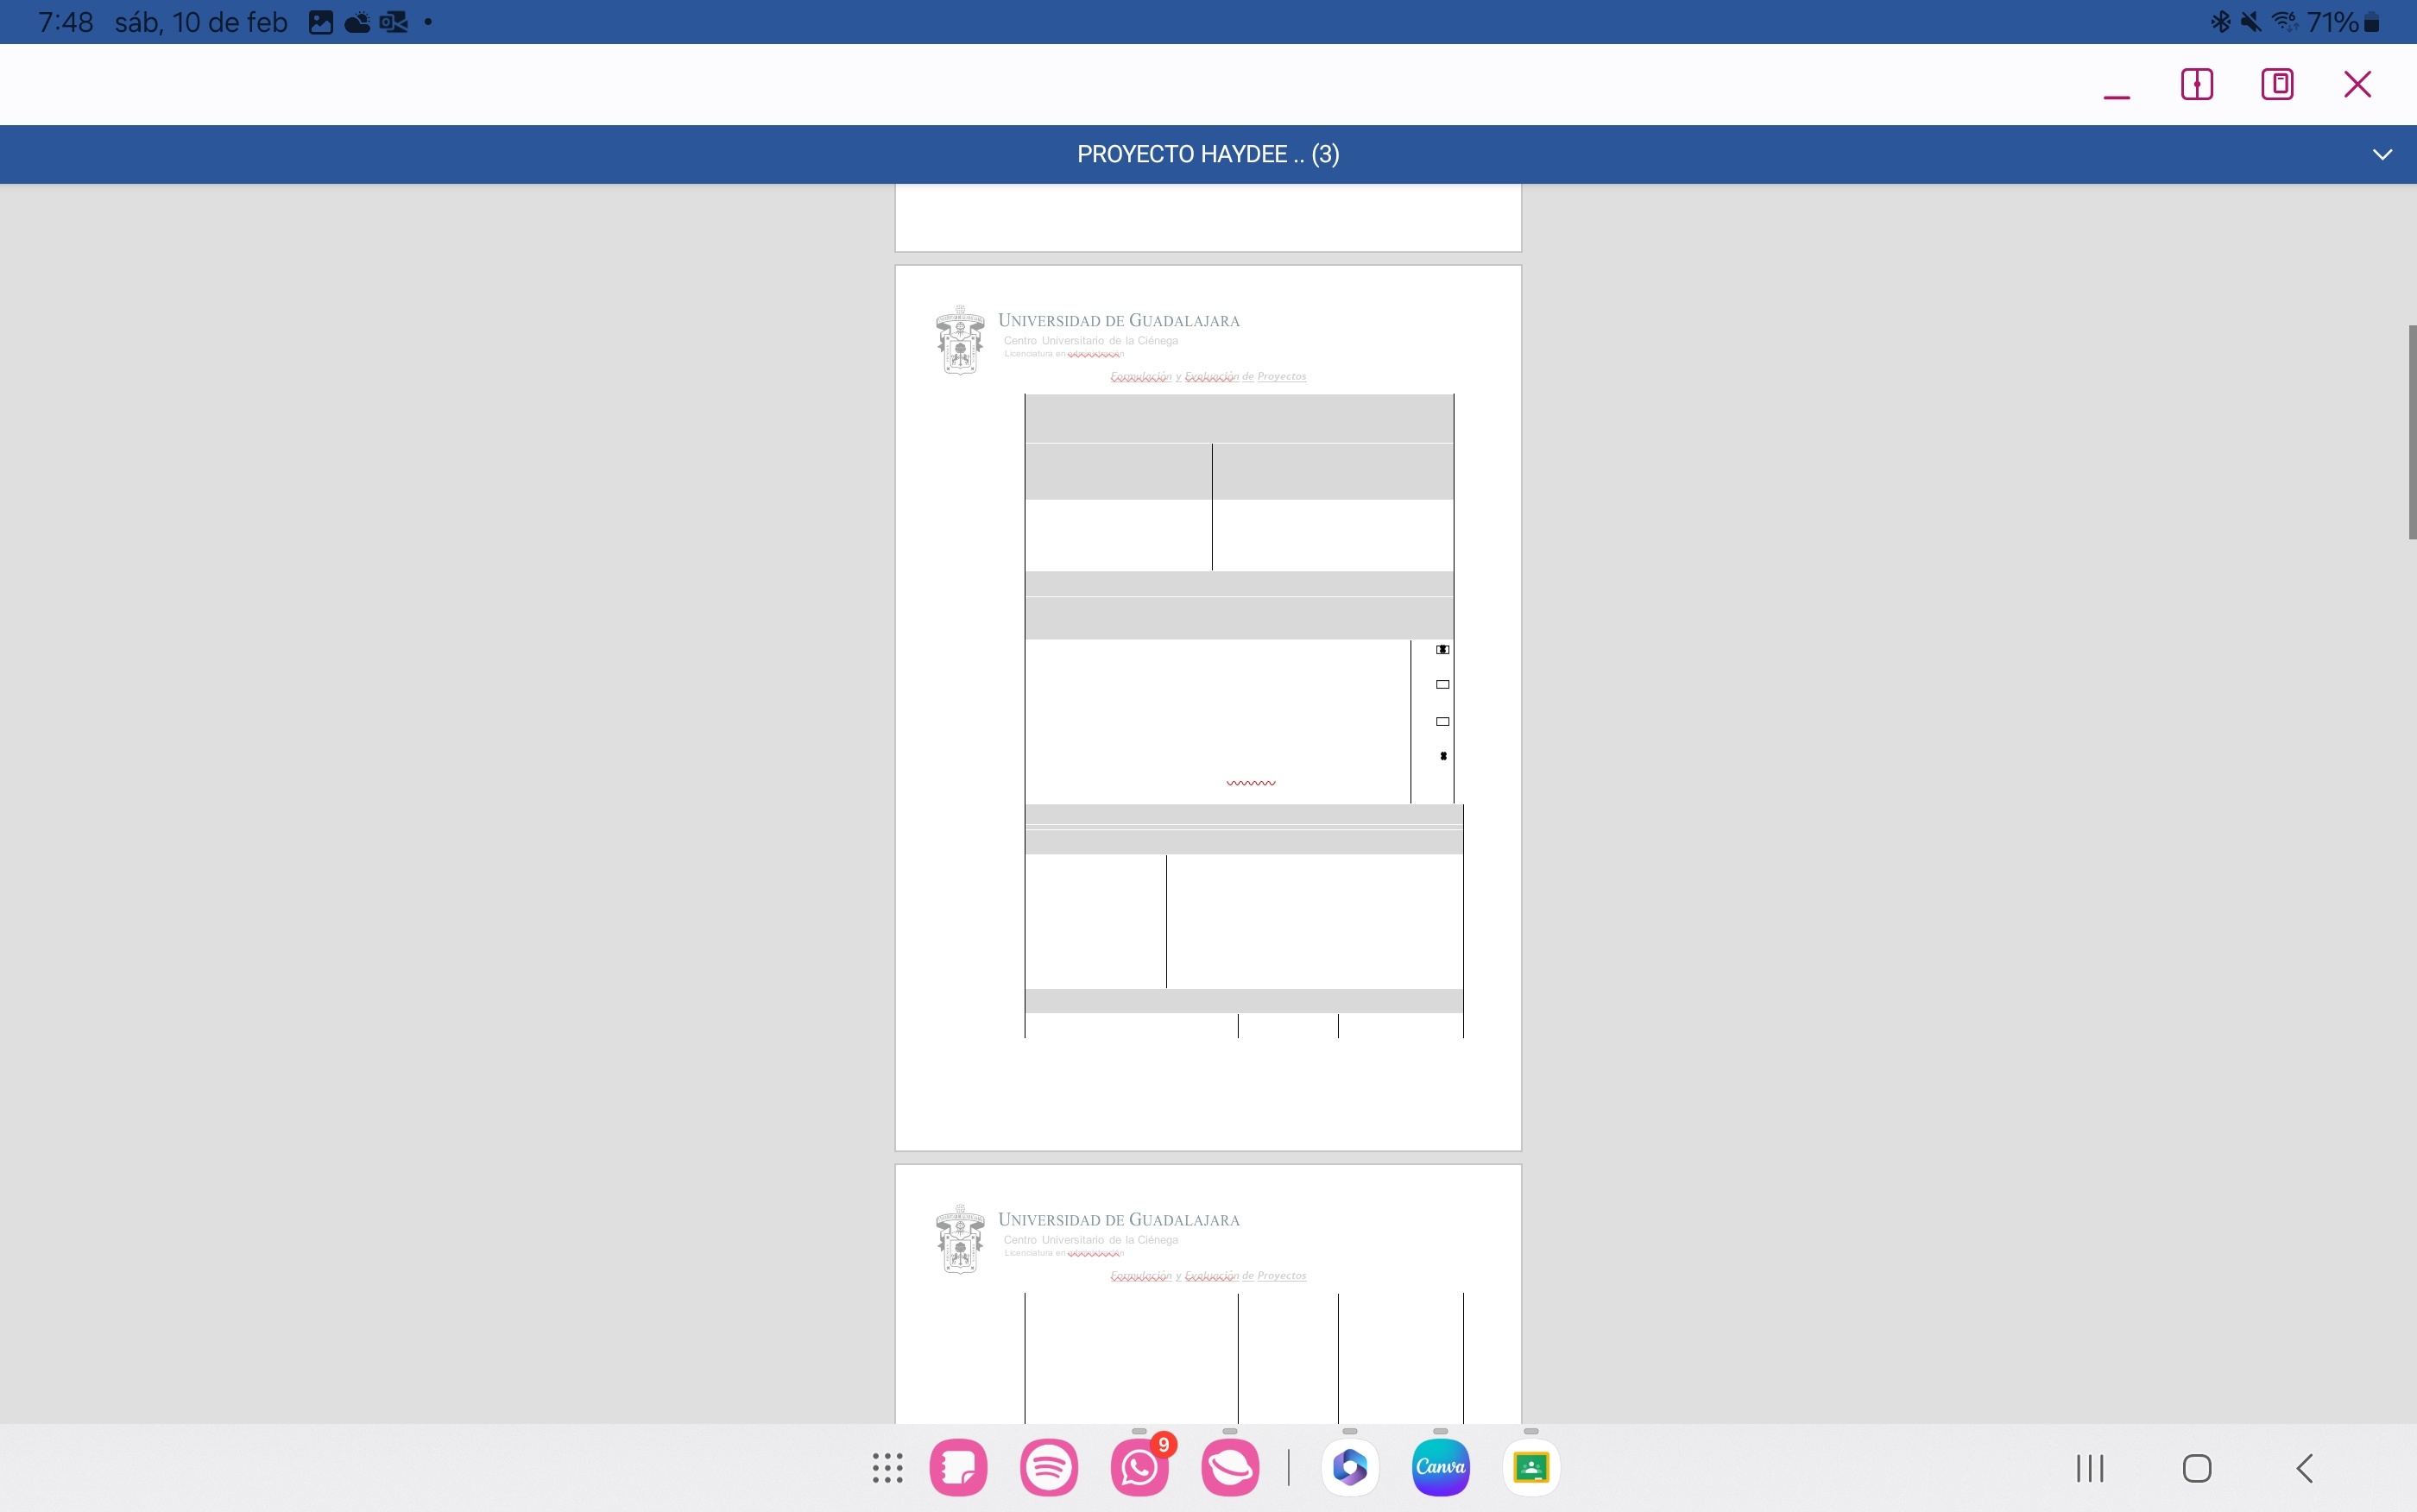The image size is (2417, 1512).
Task: Check the third empty checkbox
Action: [1442, 721]
